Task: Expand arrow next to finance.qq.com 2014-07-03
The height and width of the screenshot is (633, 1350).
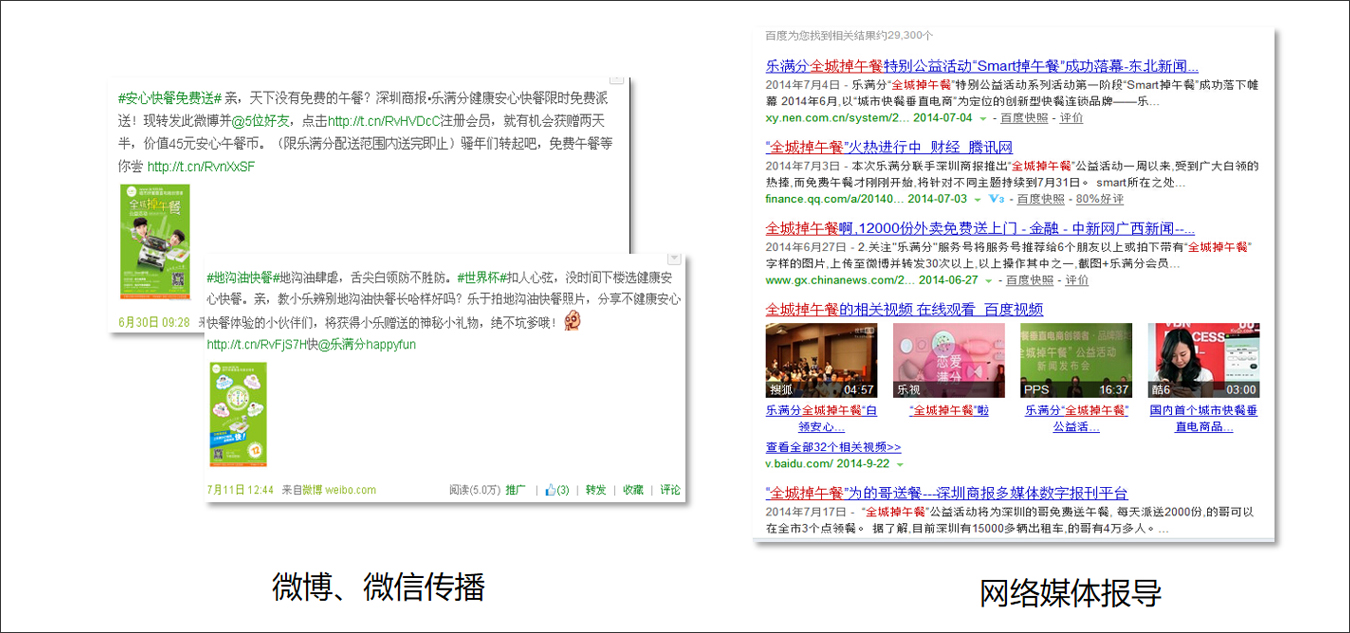Action: pos(978,199)
